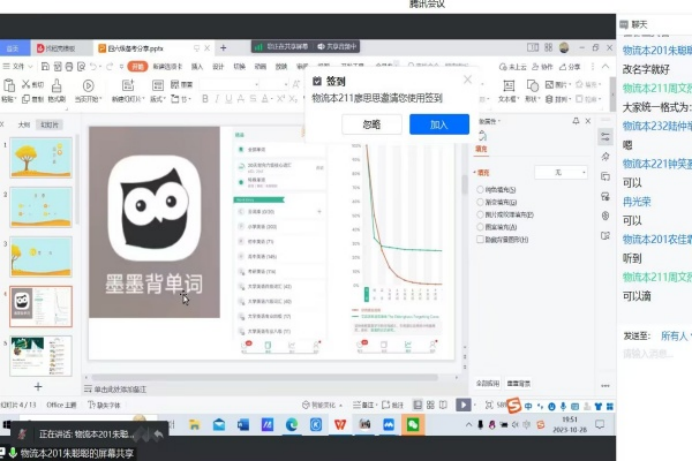Switch to the 开始 ribbon tab
The width and height of the screenshot is (692, 461).
click(138, 66)
